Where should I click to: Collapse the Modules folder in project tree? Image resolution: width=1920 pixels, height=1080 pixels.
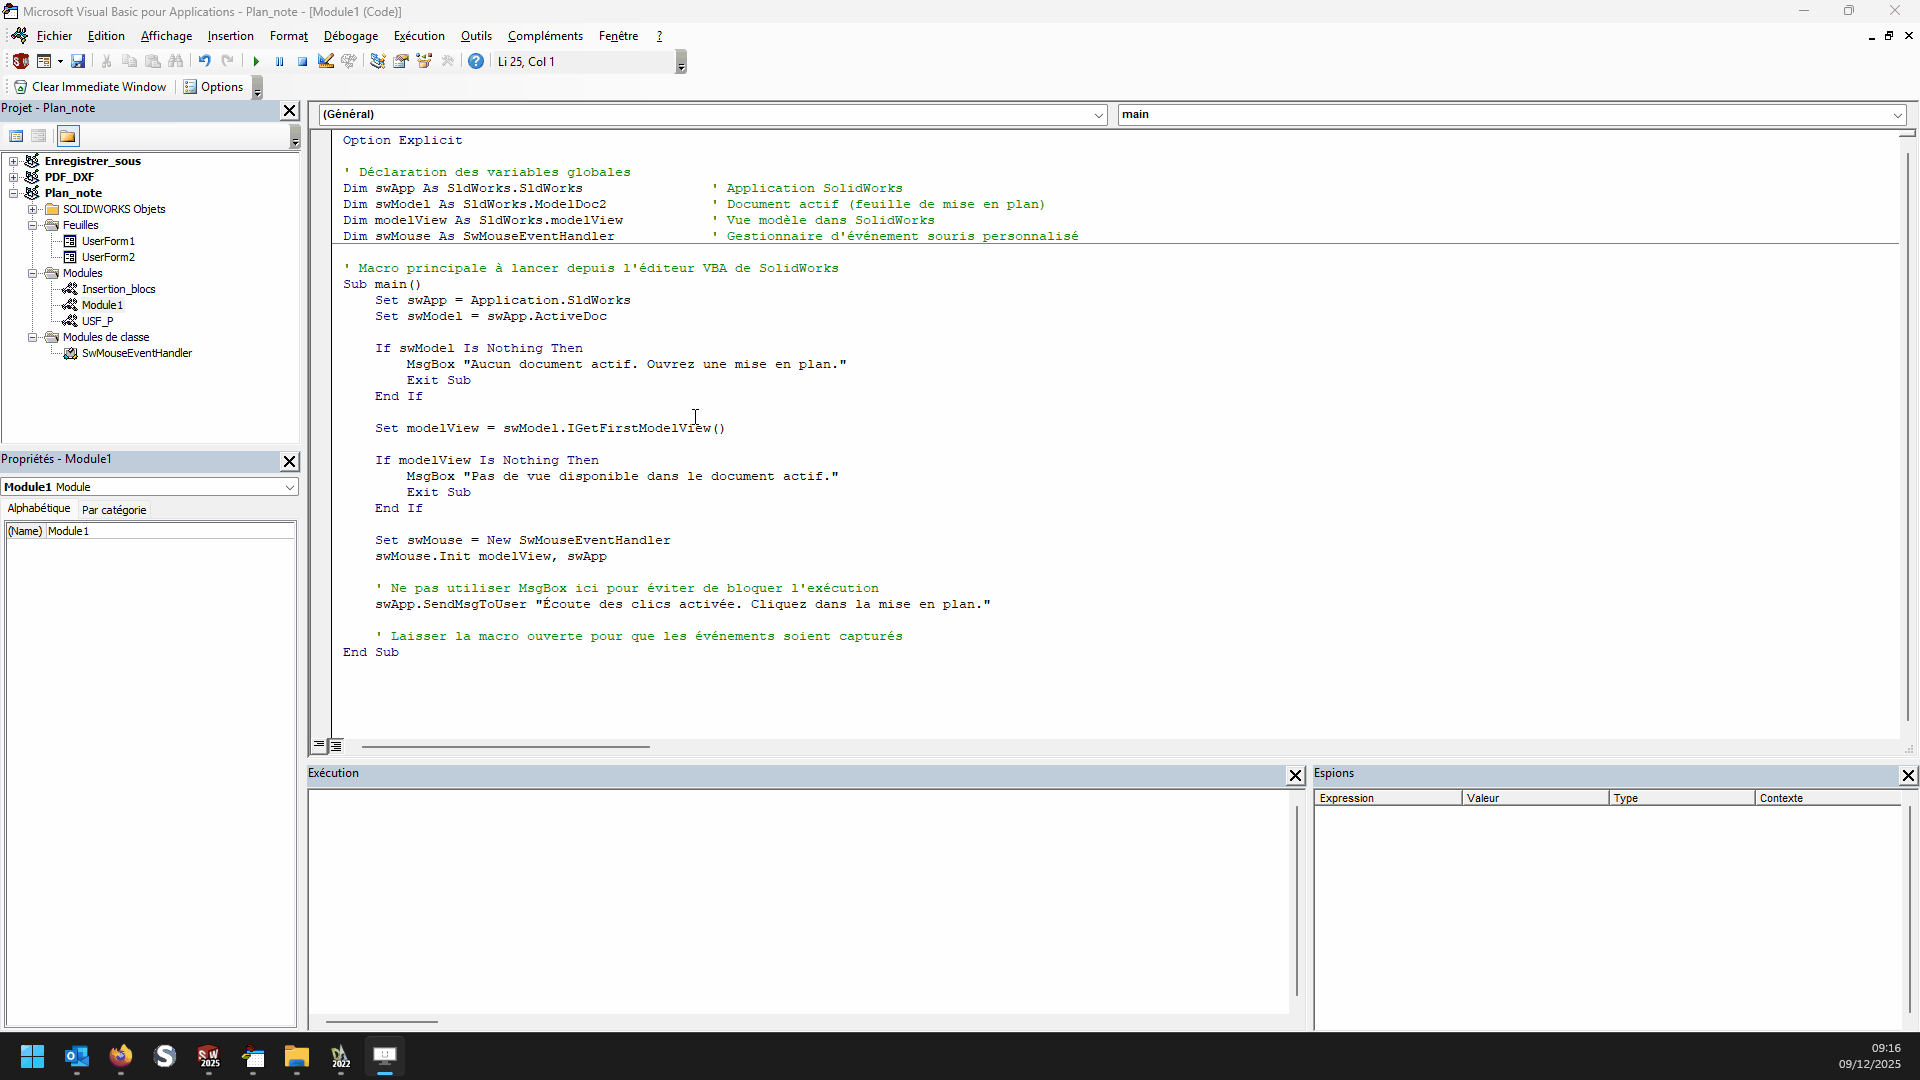[x=33, y=273]
